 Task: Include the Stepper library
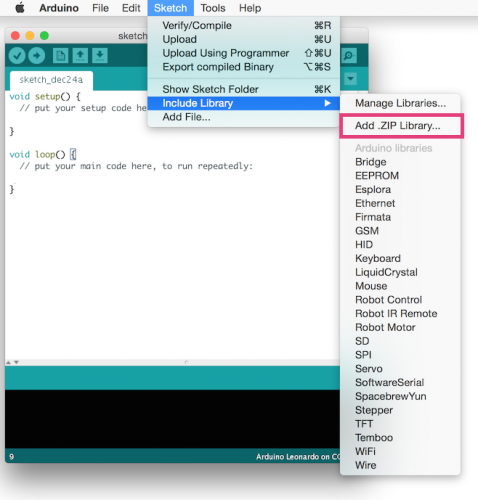pyautogui.click(x=400, y=410)
